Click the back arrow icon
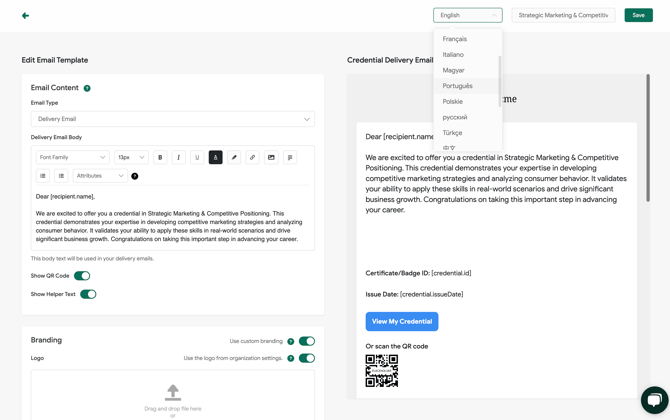Image resolution: width=670 pixels, height=420 pixels. point(25,16)
